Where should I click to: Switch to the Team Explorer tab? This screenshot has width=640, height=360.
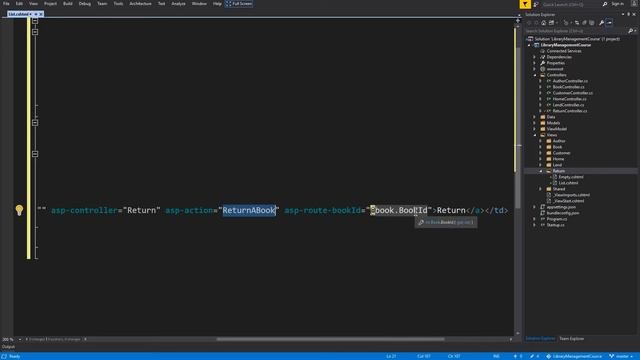pyautogui.click(x=571, y=339)
